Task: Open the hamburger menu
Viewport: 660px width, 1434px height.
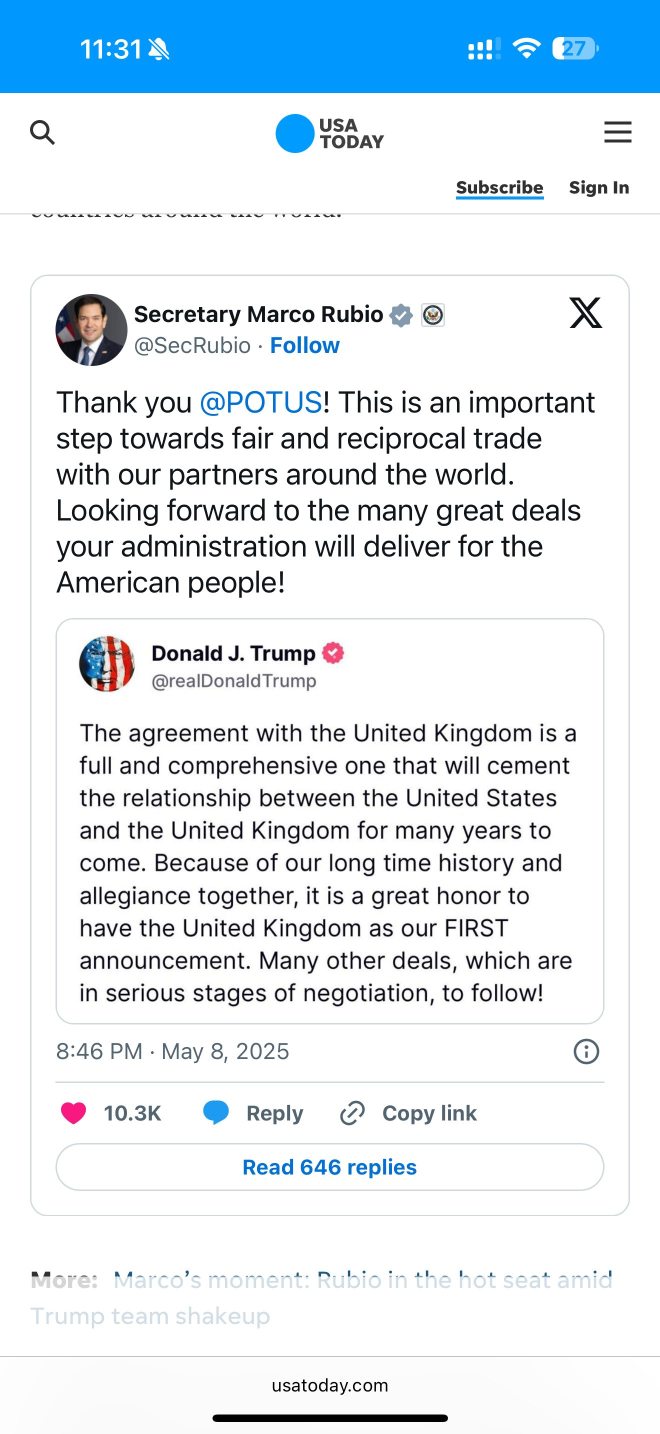Action: pos(618,132)
